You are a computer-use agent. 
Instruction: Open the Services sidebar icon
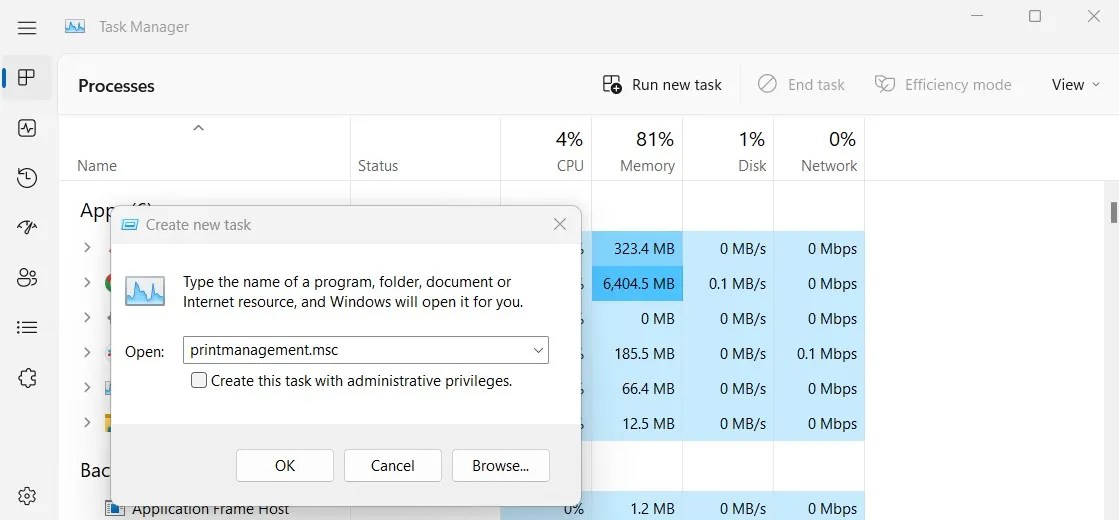[x=27, y=377]
